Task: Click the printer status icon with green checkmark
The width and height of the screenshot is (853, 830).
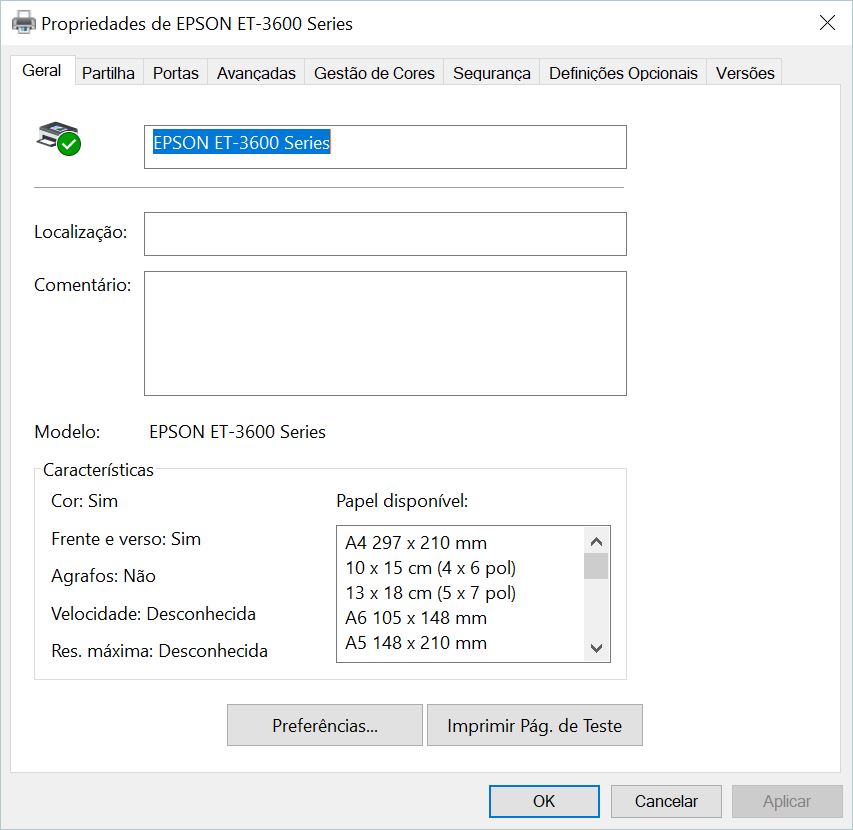Action: point(59,139)
